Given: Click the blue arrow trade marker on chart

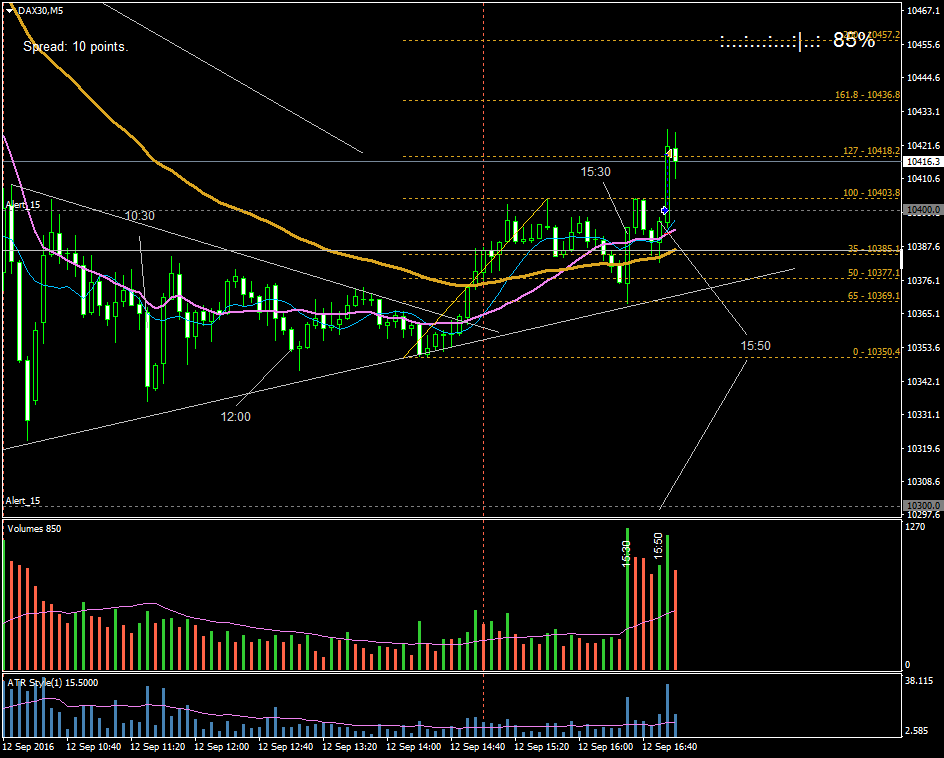Looking at the screenshot, I should 664,209.
